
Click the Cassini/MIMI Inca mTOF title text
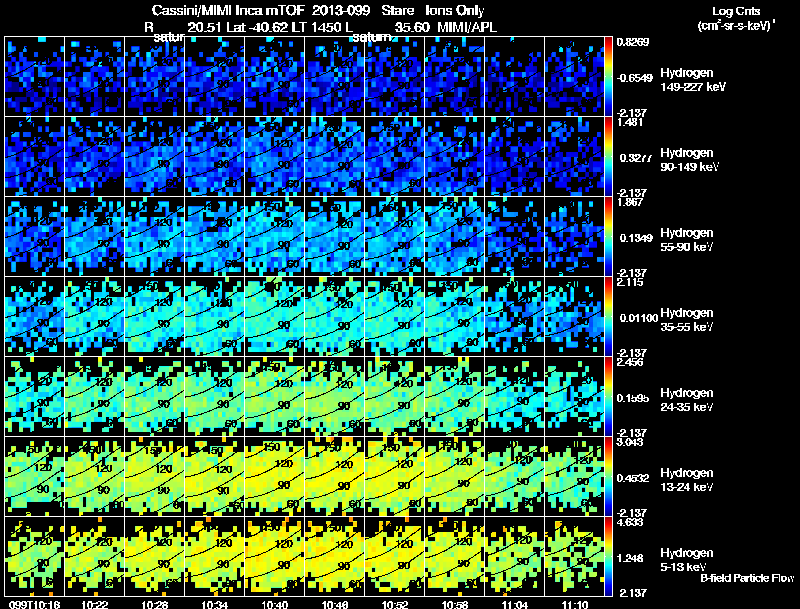tap(228, 10)
